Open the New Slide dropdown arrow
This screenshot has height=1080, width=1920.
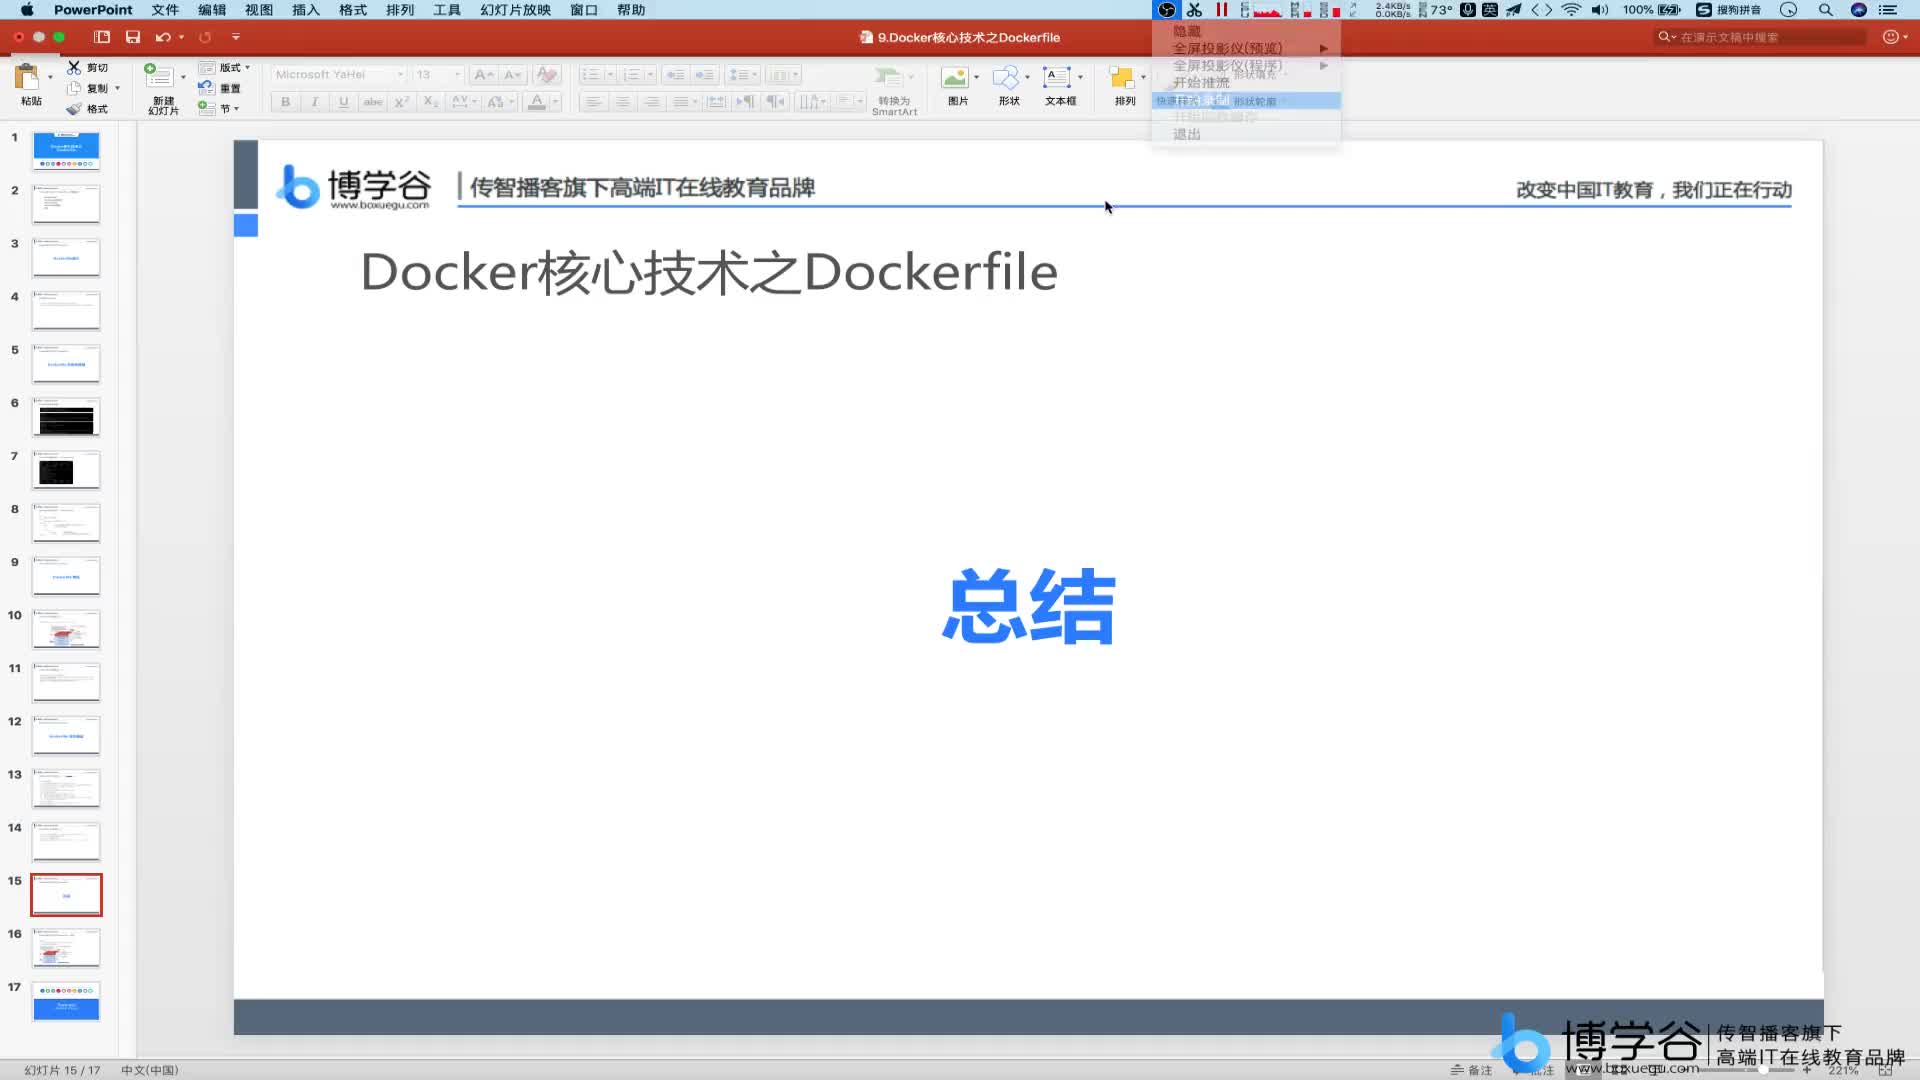(183, 77)
